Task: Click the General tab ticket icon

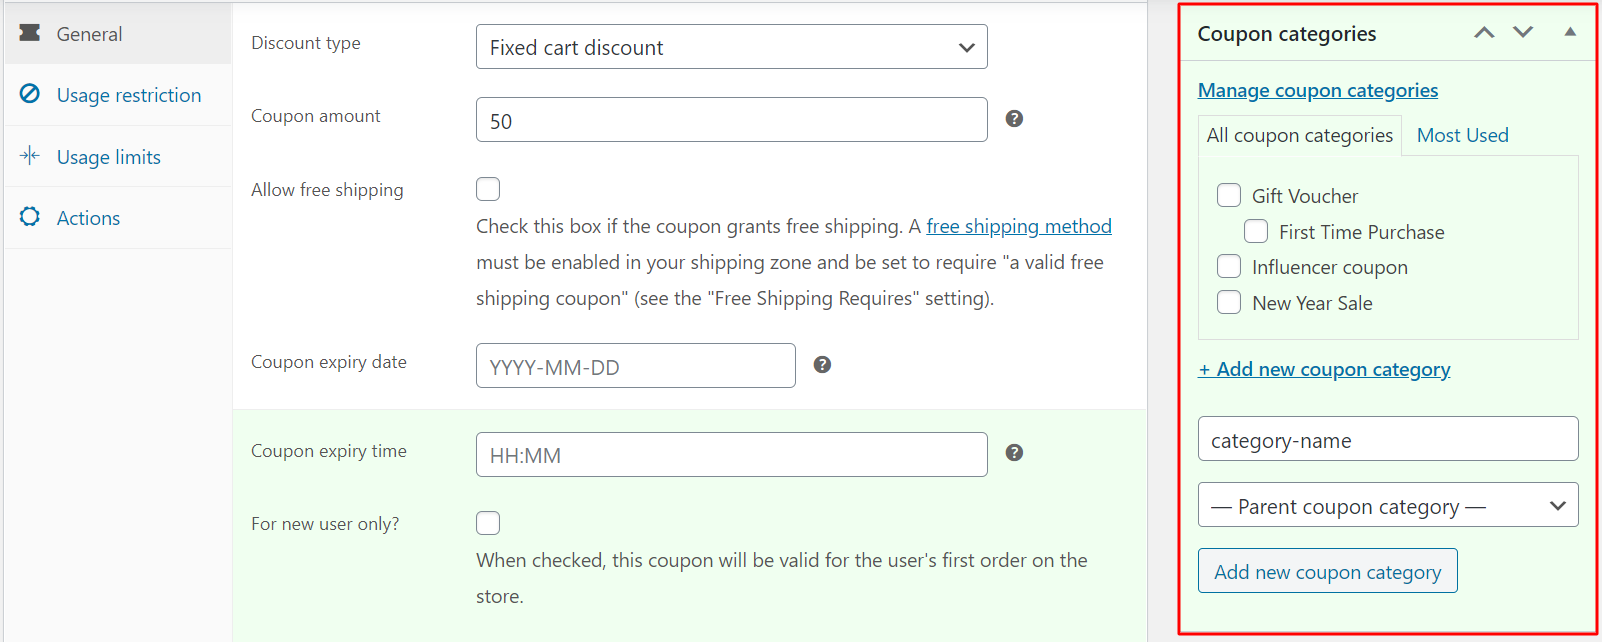Action: (30, 33)
